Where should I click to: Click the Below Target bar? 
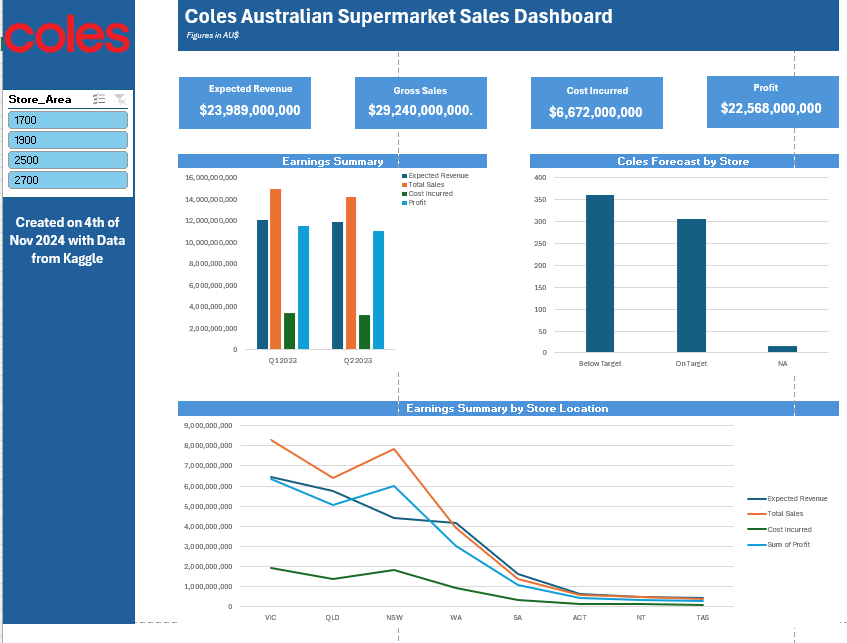(600, 273)
